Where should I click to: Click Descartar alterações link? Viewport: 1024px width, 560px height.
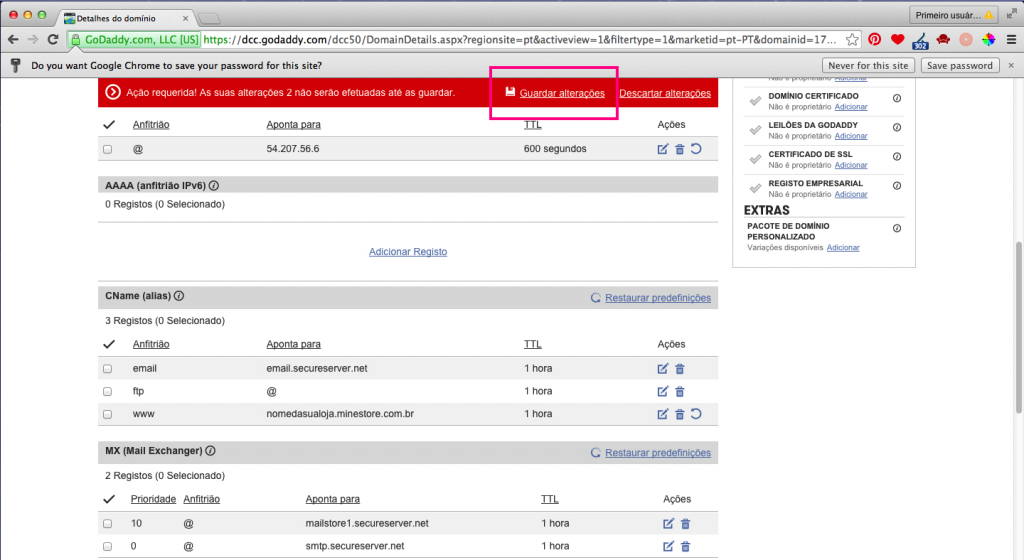[x=665, y=93]
